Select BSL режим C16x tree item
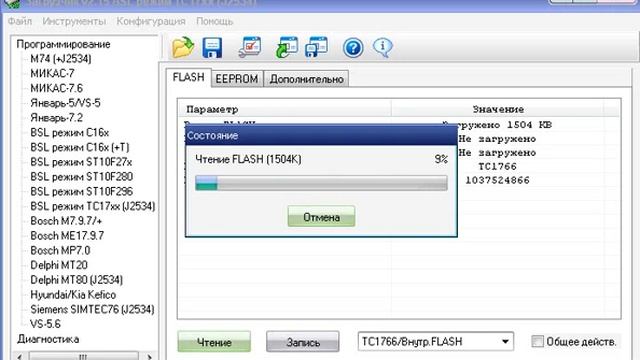 [x=70, y=133]
